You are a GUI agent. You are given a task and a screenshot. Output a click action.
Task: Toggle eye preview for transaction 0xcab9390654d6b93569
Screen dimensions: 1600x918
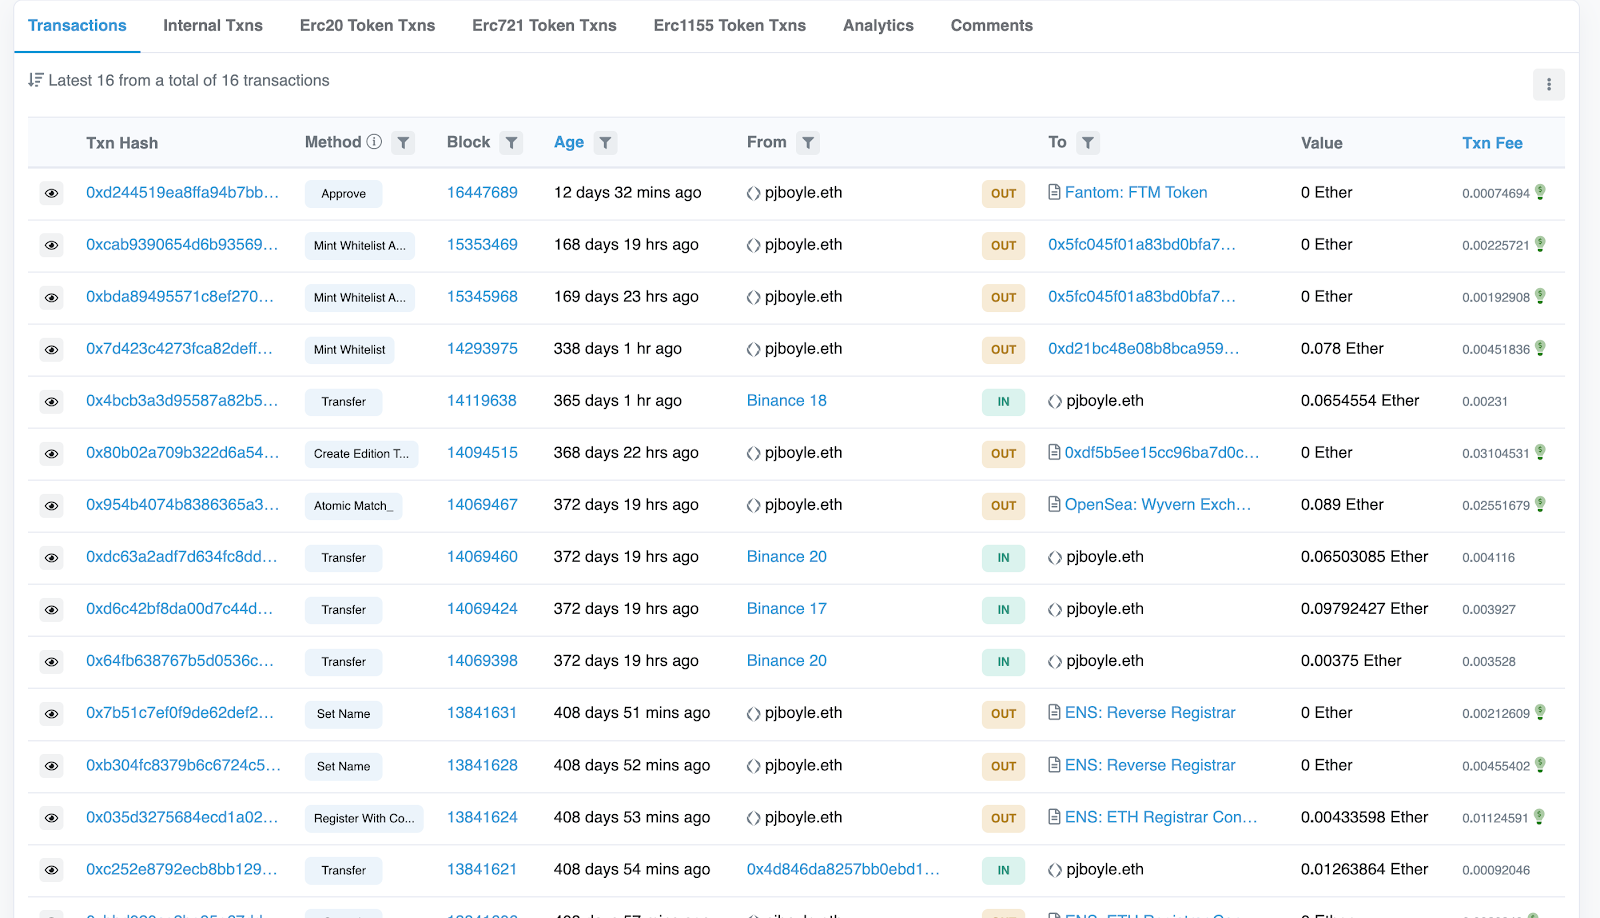51,245
